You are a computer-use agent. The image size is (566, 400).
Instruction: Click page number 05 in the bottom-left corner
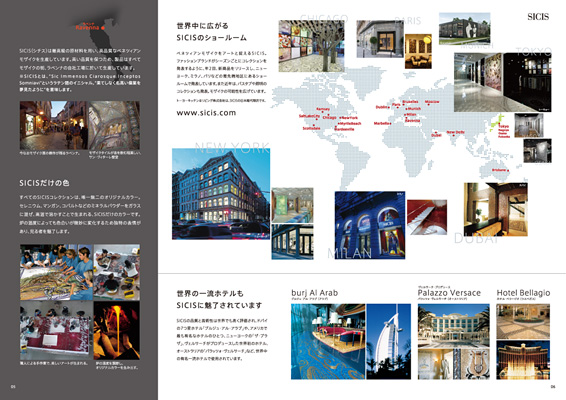tap(13, 387)
